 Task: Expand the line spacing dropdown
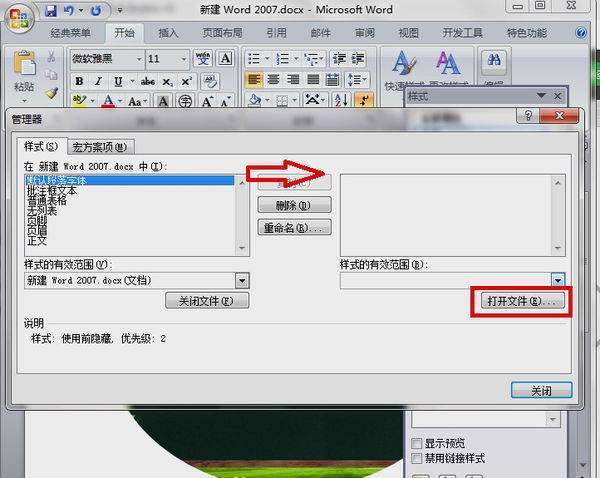click(x=364, y=80)
